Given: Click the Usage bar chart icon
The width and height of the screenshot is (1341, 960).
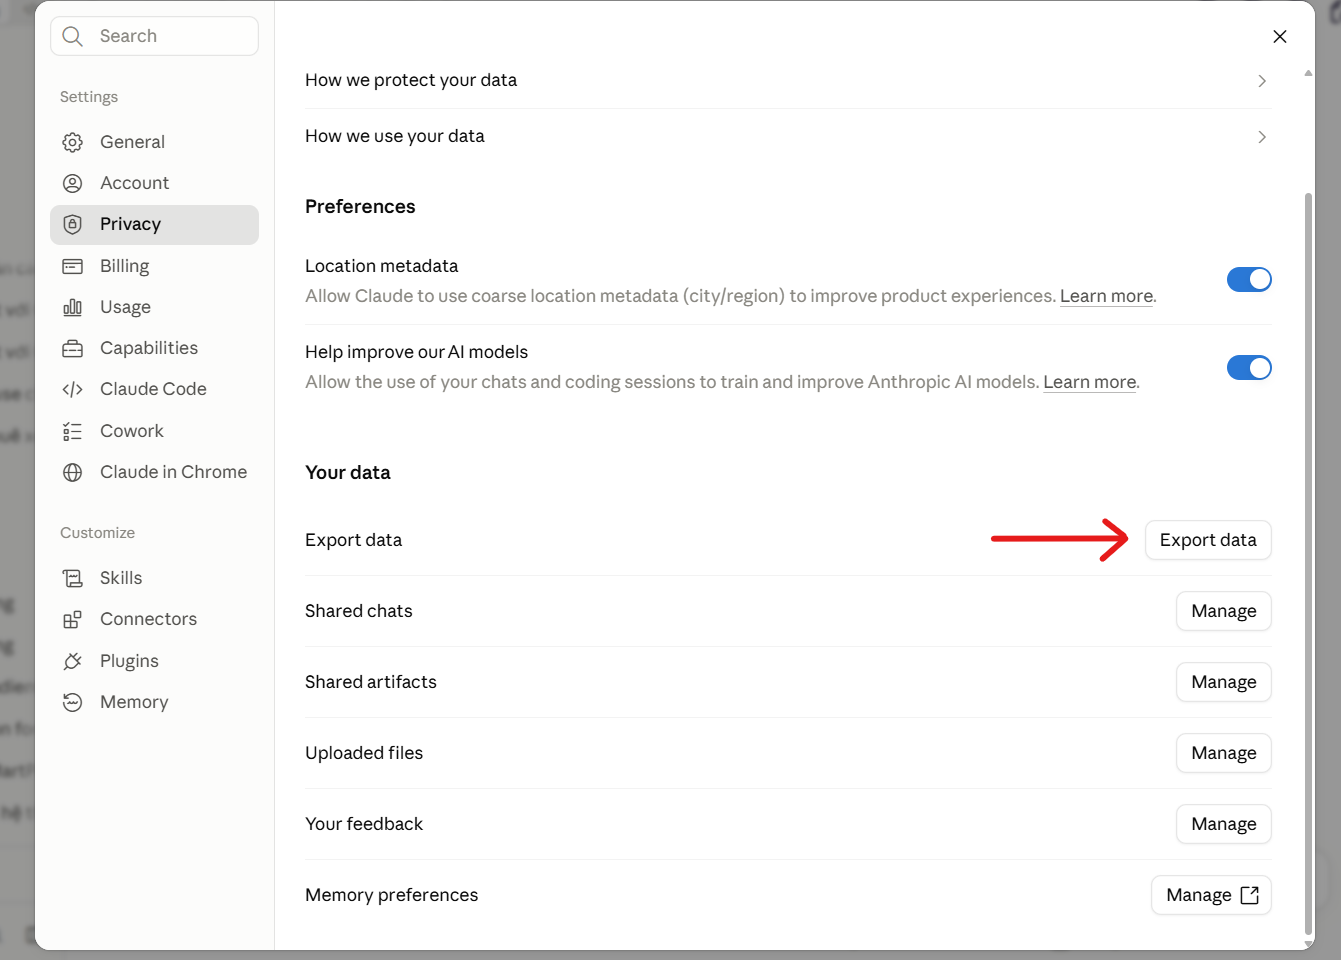Looking at the screenshot, I should coord(73,307).
